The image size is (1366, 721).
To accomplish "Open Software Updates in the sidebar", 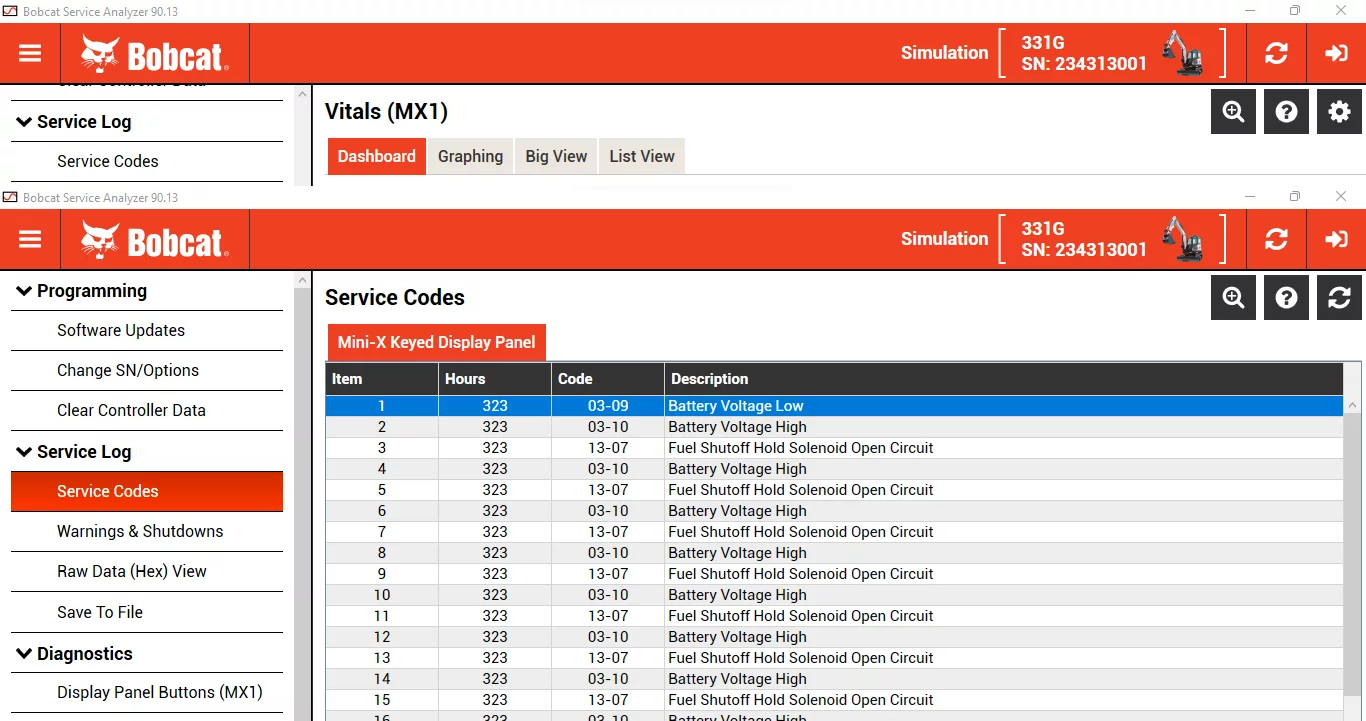I will 121,330.
